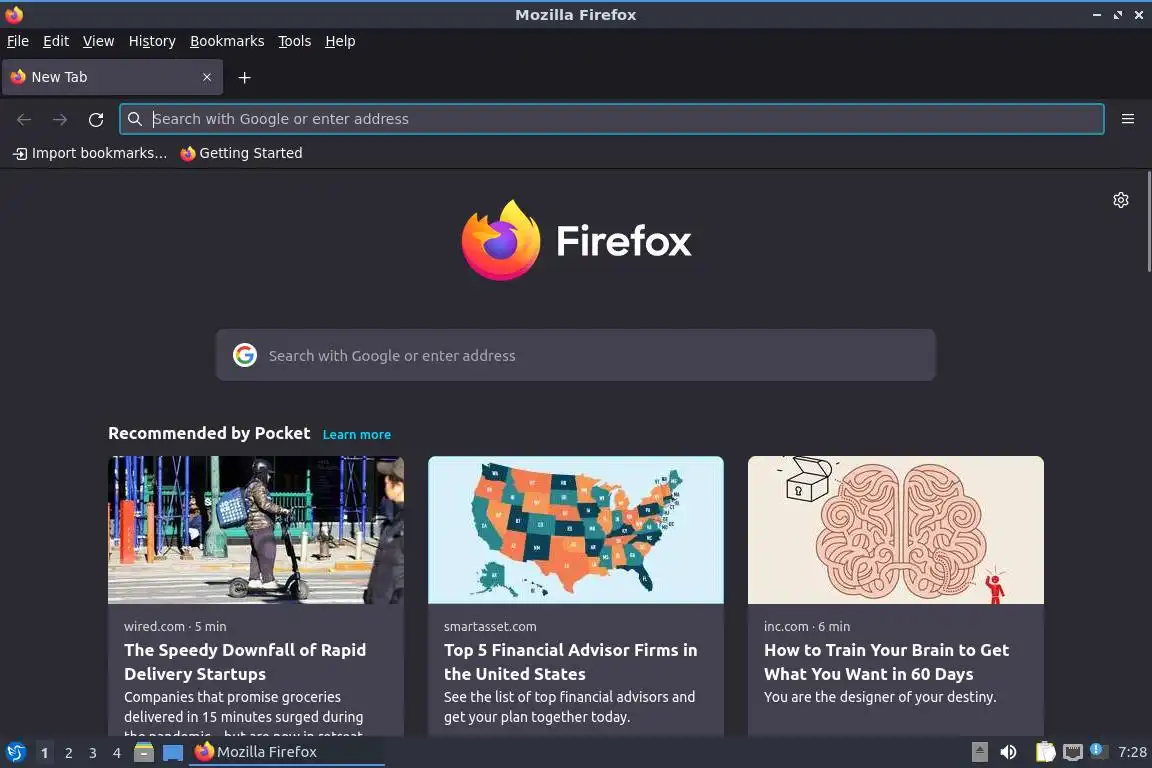
Task: Select the New Tab tab
Action: (x=112, y=77)
